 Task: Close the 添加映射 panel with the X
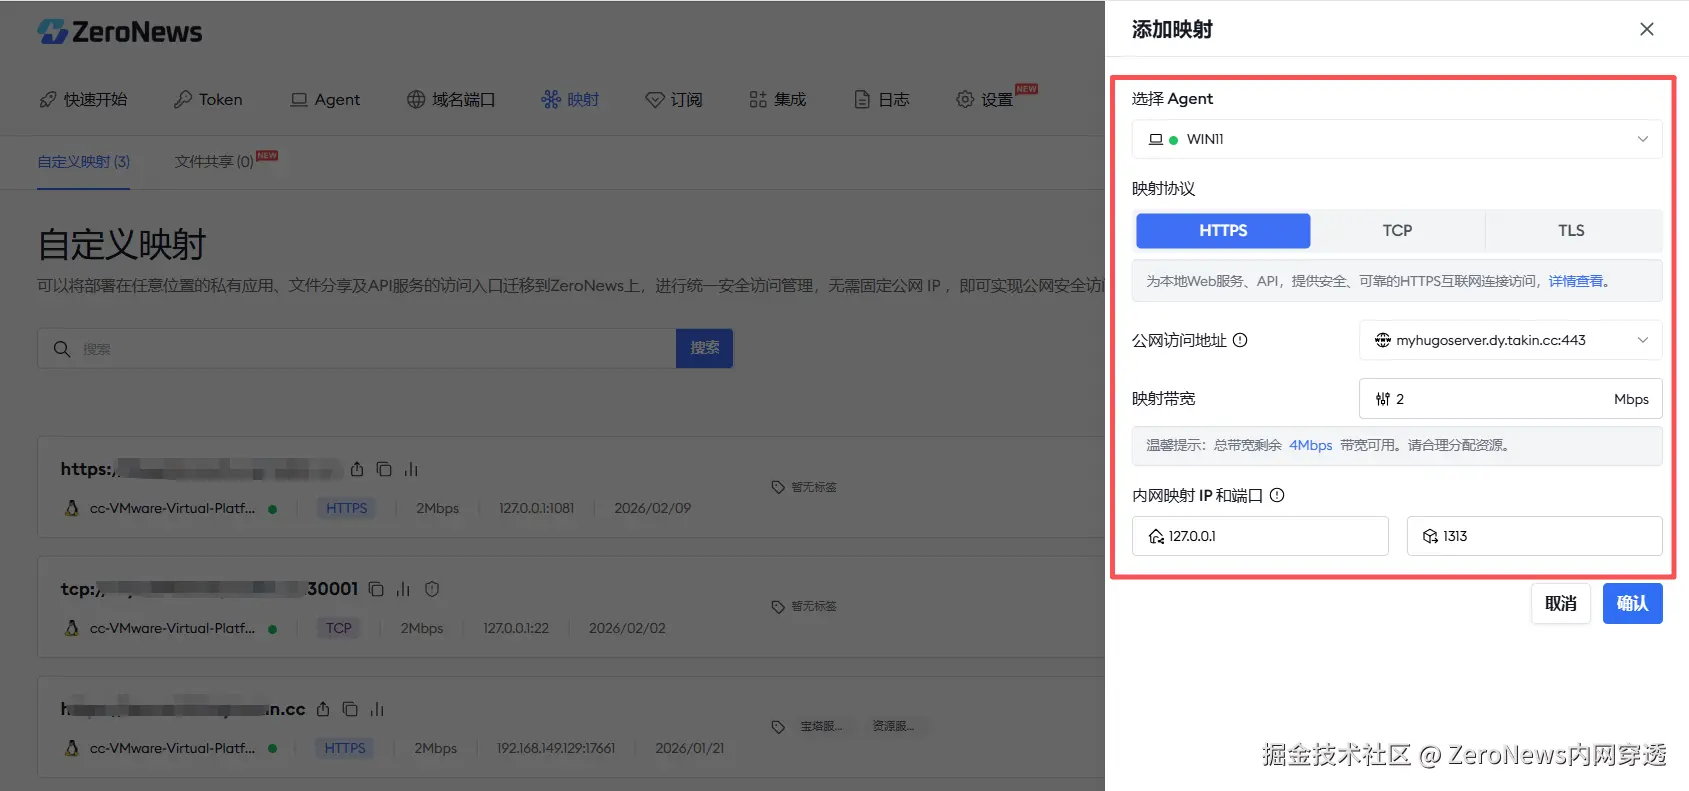click(x=1647, y=29)
